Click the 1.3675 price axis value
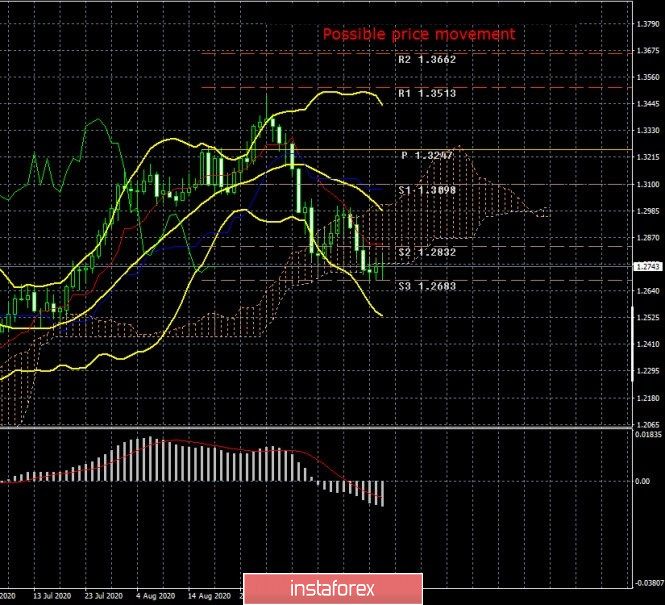The height and width of the screenshot is (605, 665). 648,51
